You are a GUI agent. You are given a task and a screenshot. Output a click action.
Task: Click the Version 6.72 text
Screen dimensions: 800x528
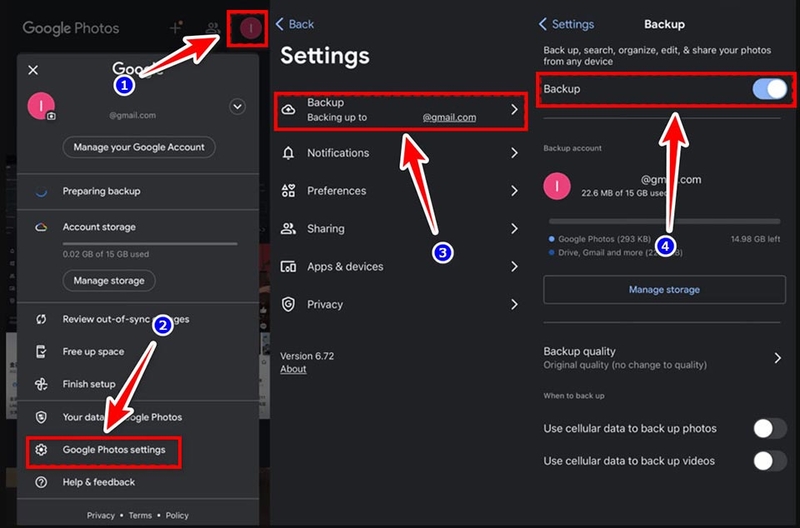point(307,356)
